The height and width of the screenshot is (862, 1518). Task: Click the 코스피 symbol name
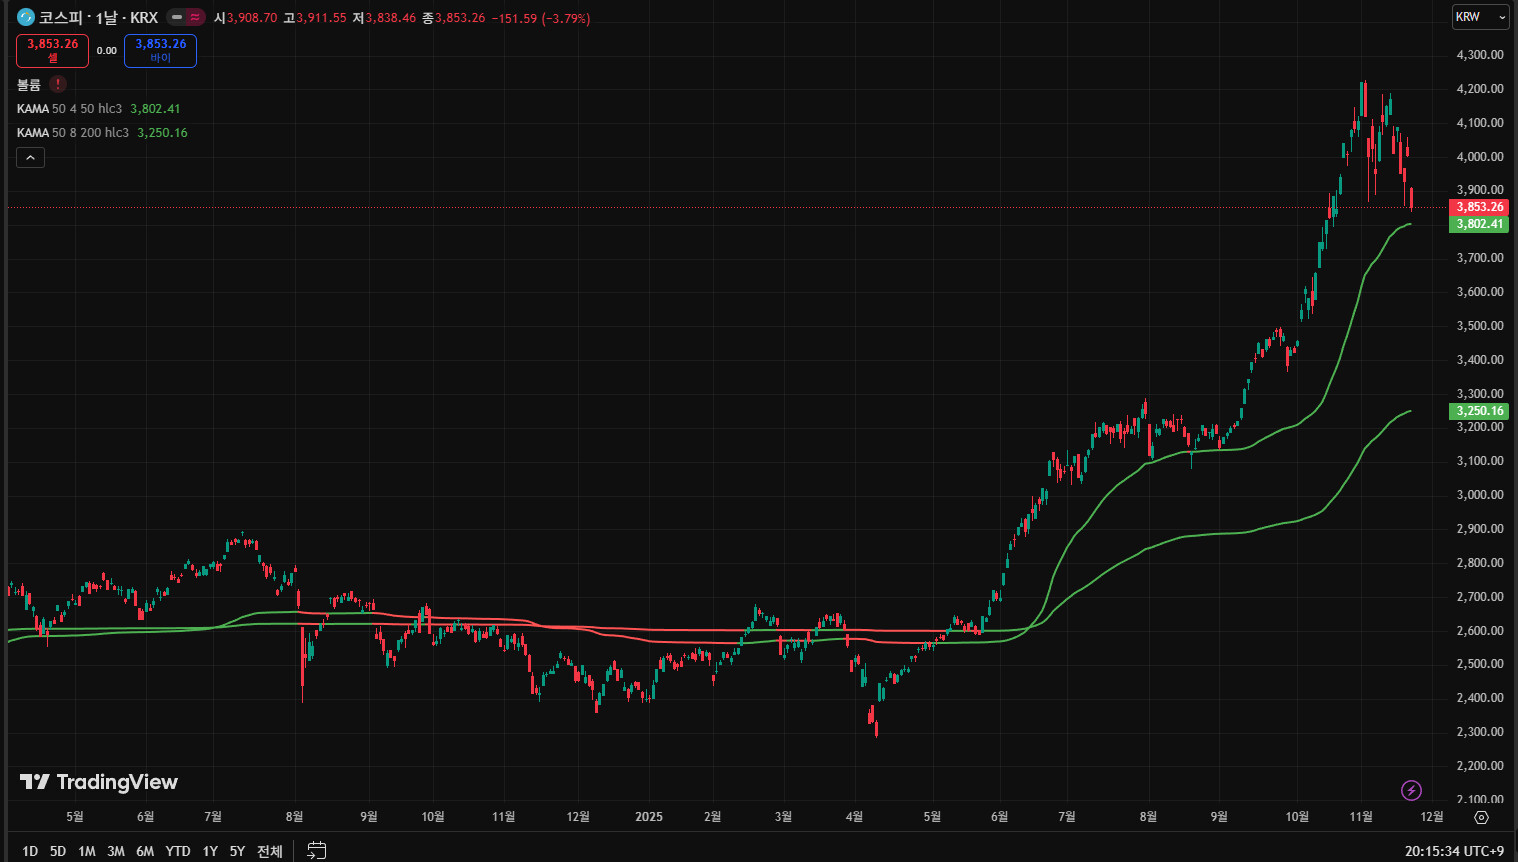(x=61, y=18)
